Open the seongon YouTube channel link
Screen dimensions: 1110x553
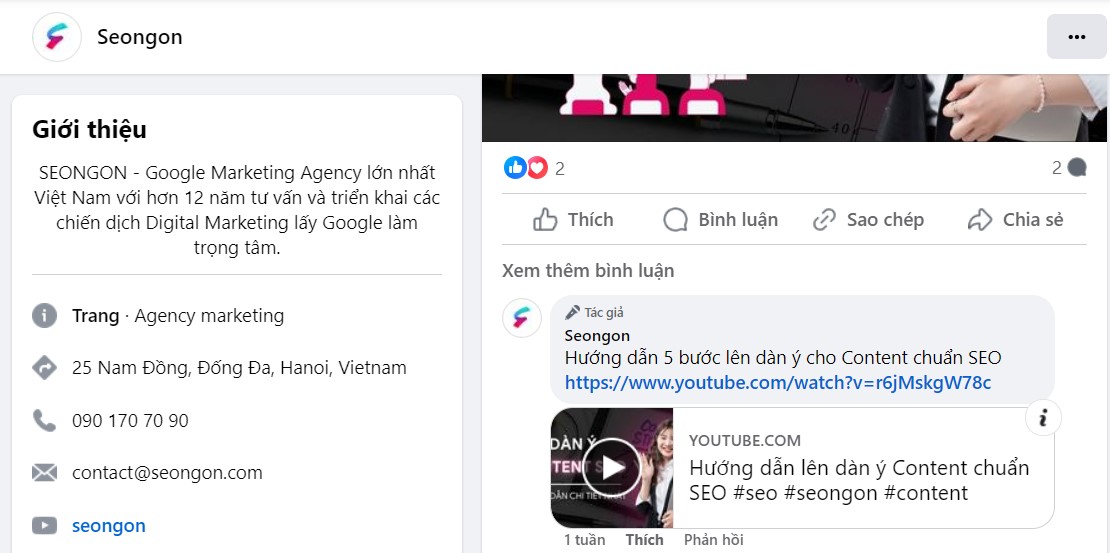click(109, 526)
